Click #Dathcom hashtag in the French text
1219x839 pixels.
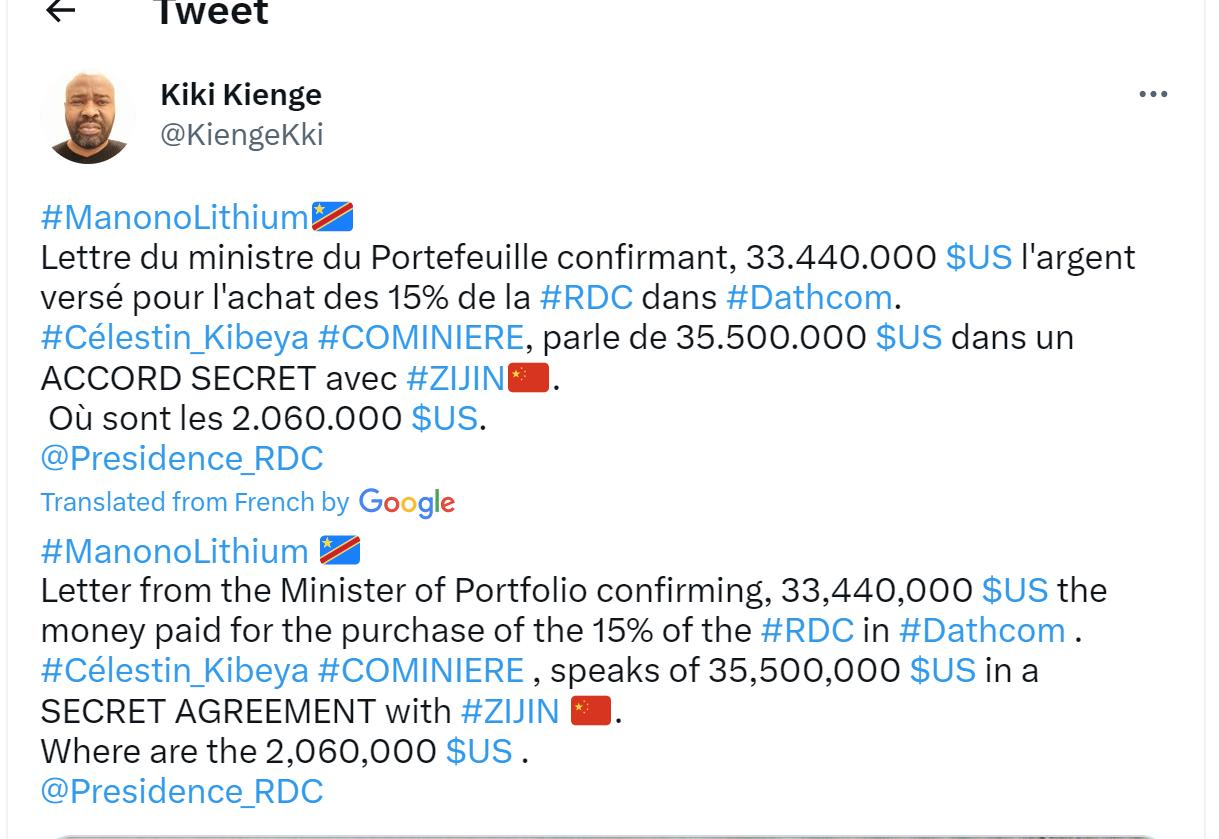pos(808,297)
